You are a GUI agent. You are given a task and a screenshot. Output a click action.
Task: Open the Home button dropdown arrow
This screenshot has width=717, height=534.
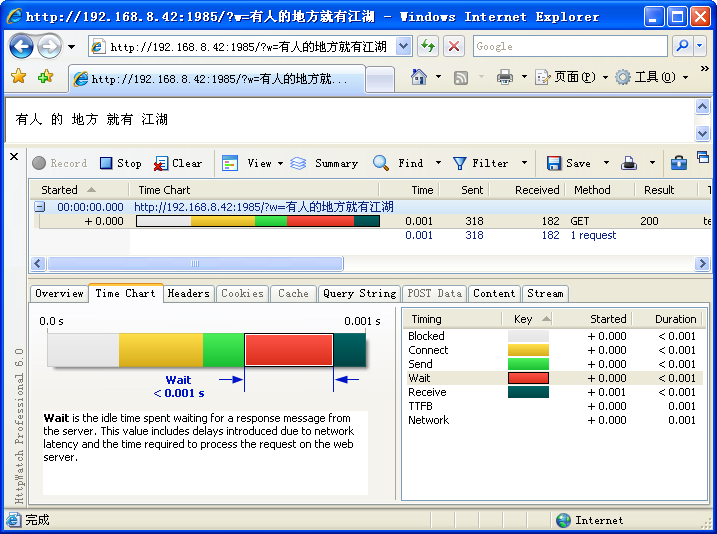click(x=438, y=77)
